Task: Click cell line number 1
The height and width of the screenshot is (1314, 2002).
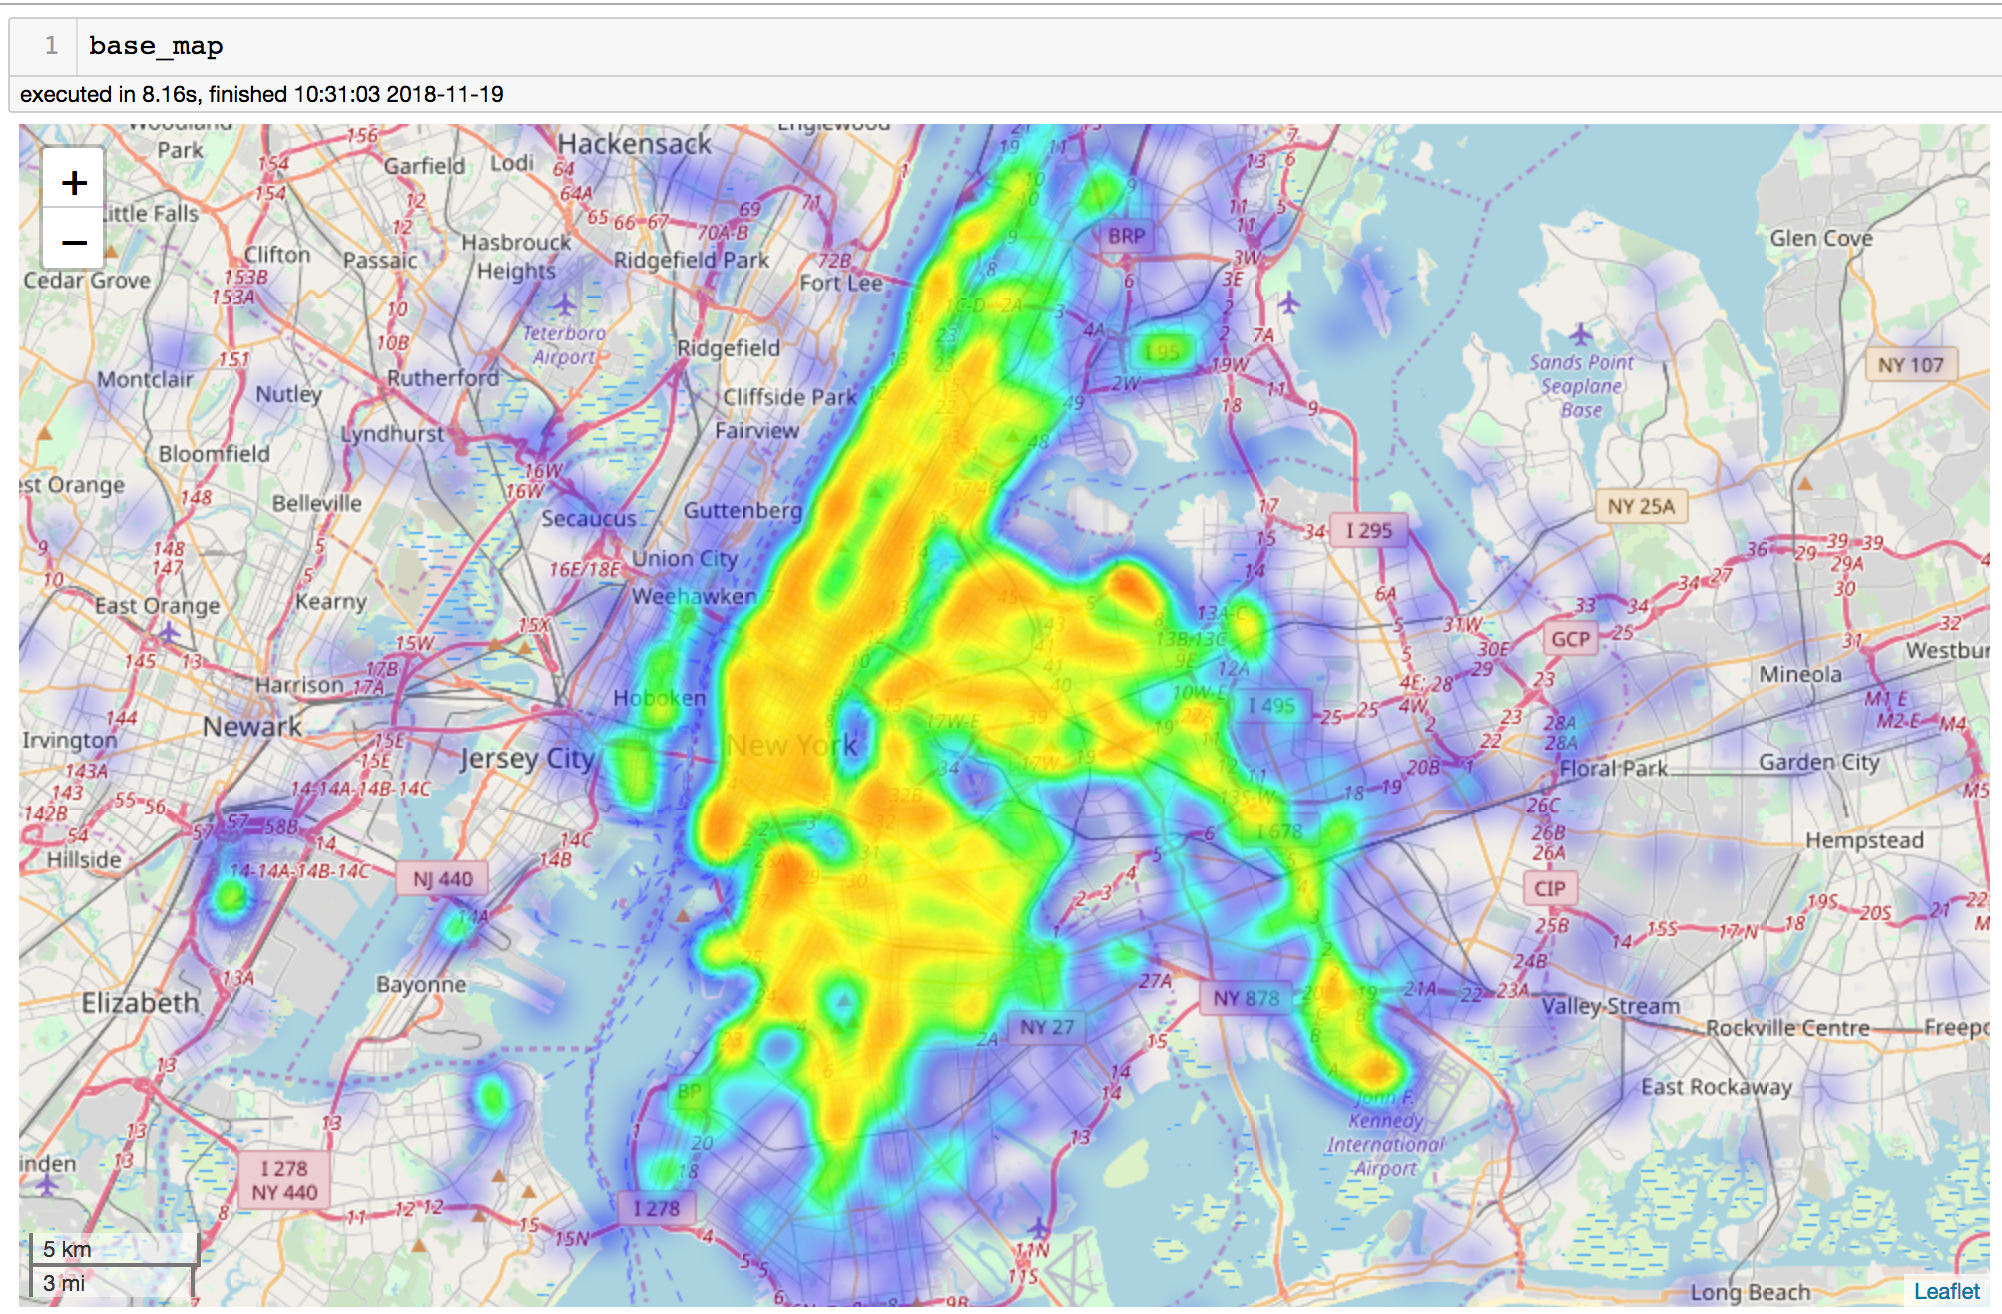Action: tap(51, 46)
